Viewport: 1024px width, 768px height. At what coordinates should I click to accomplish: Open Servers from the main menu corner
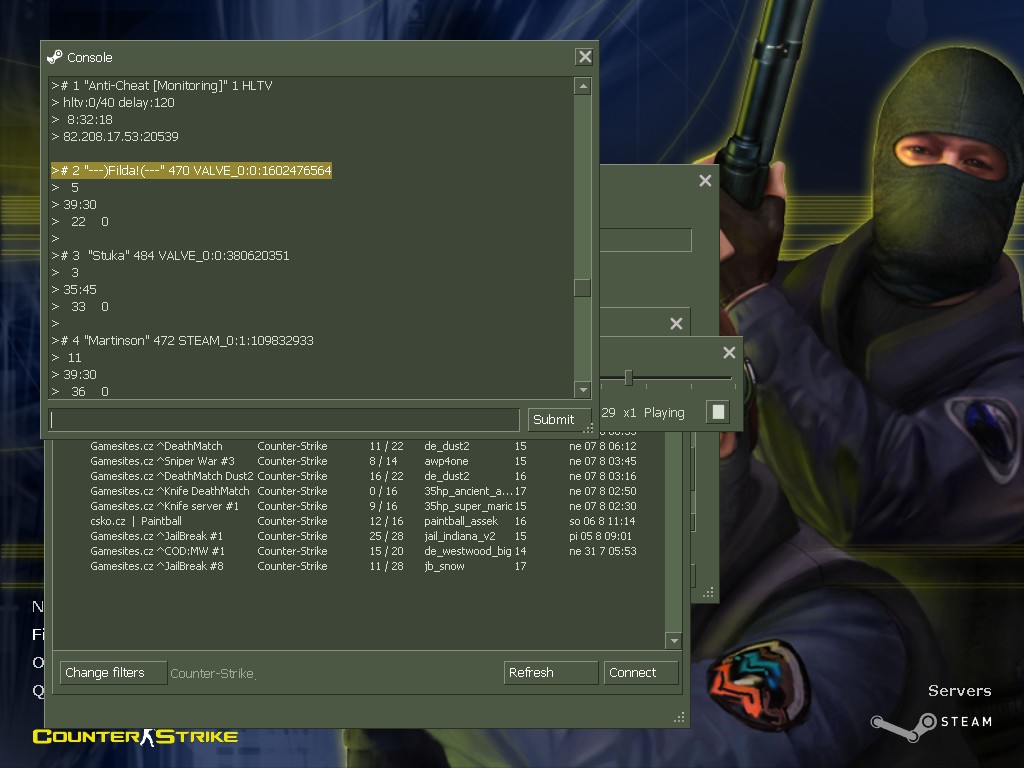coord(959,691)
